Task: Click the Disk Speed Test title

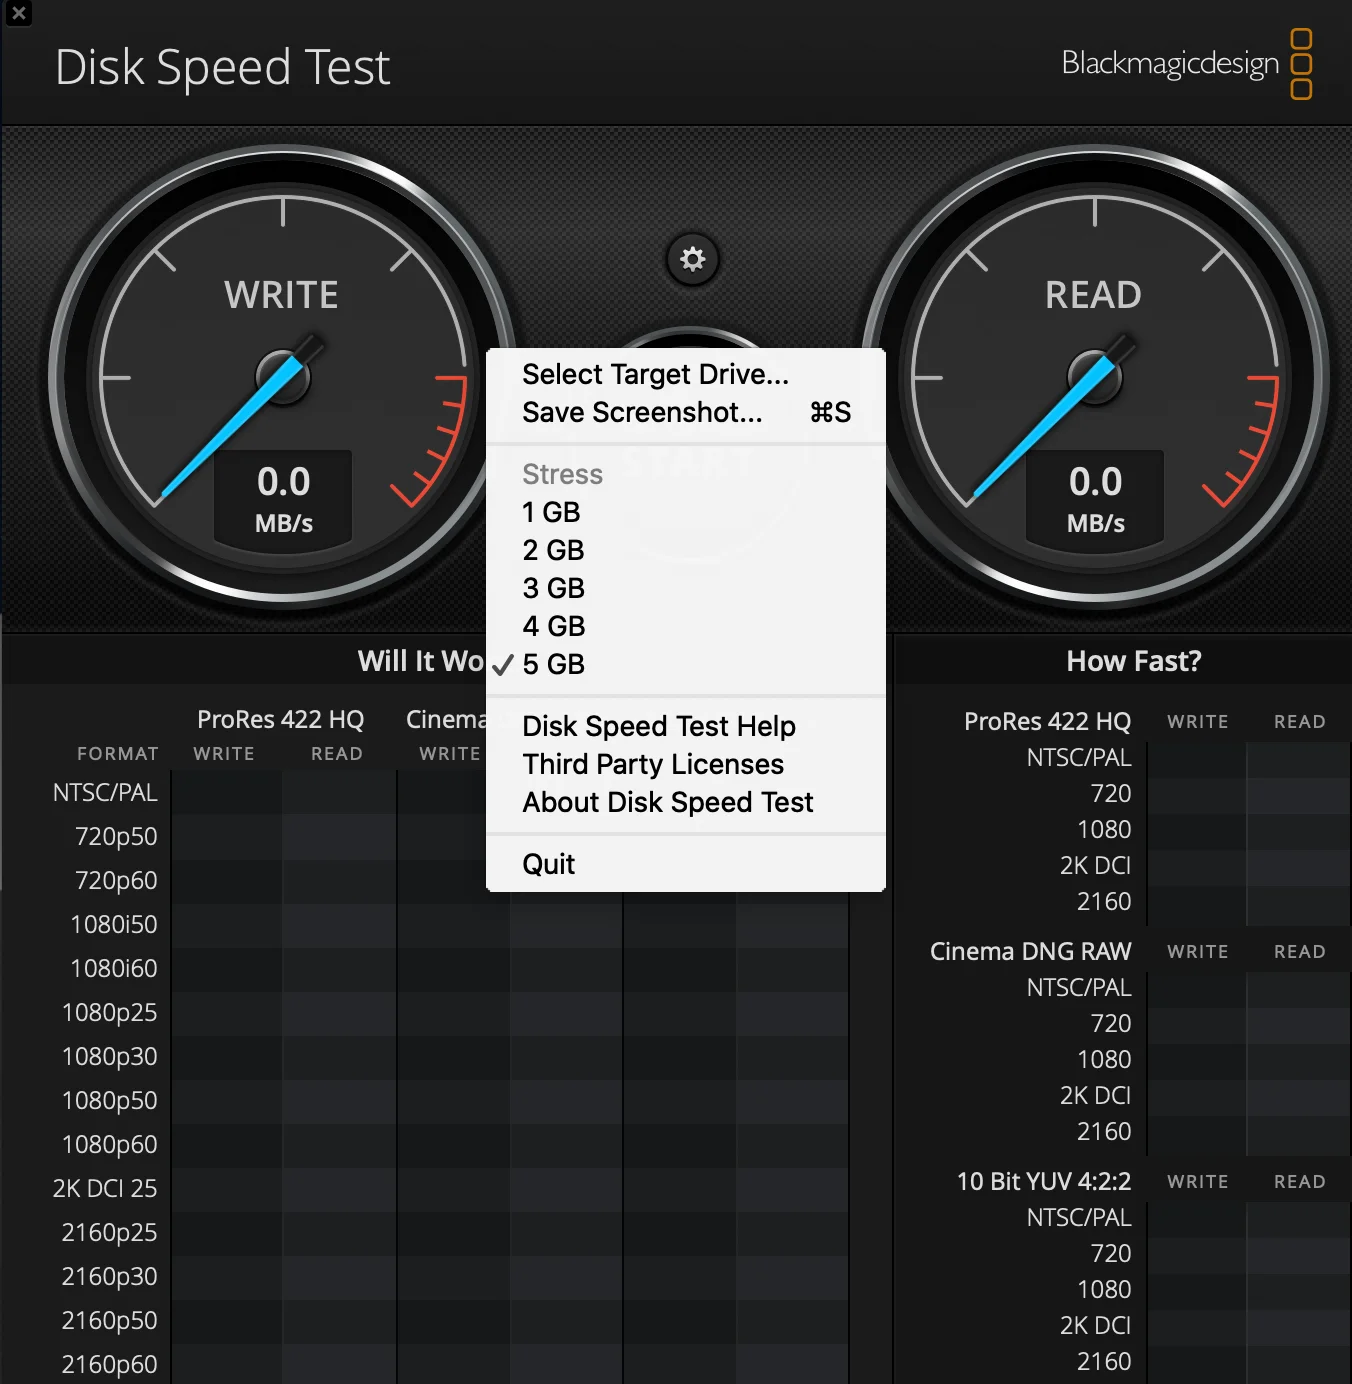Action: tap(222, 68)
